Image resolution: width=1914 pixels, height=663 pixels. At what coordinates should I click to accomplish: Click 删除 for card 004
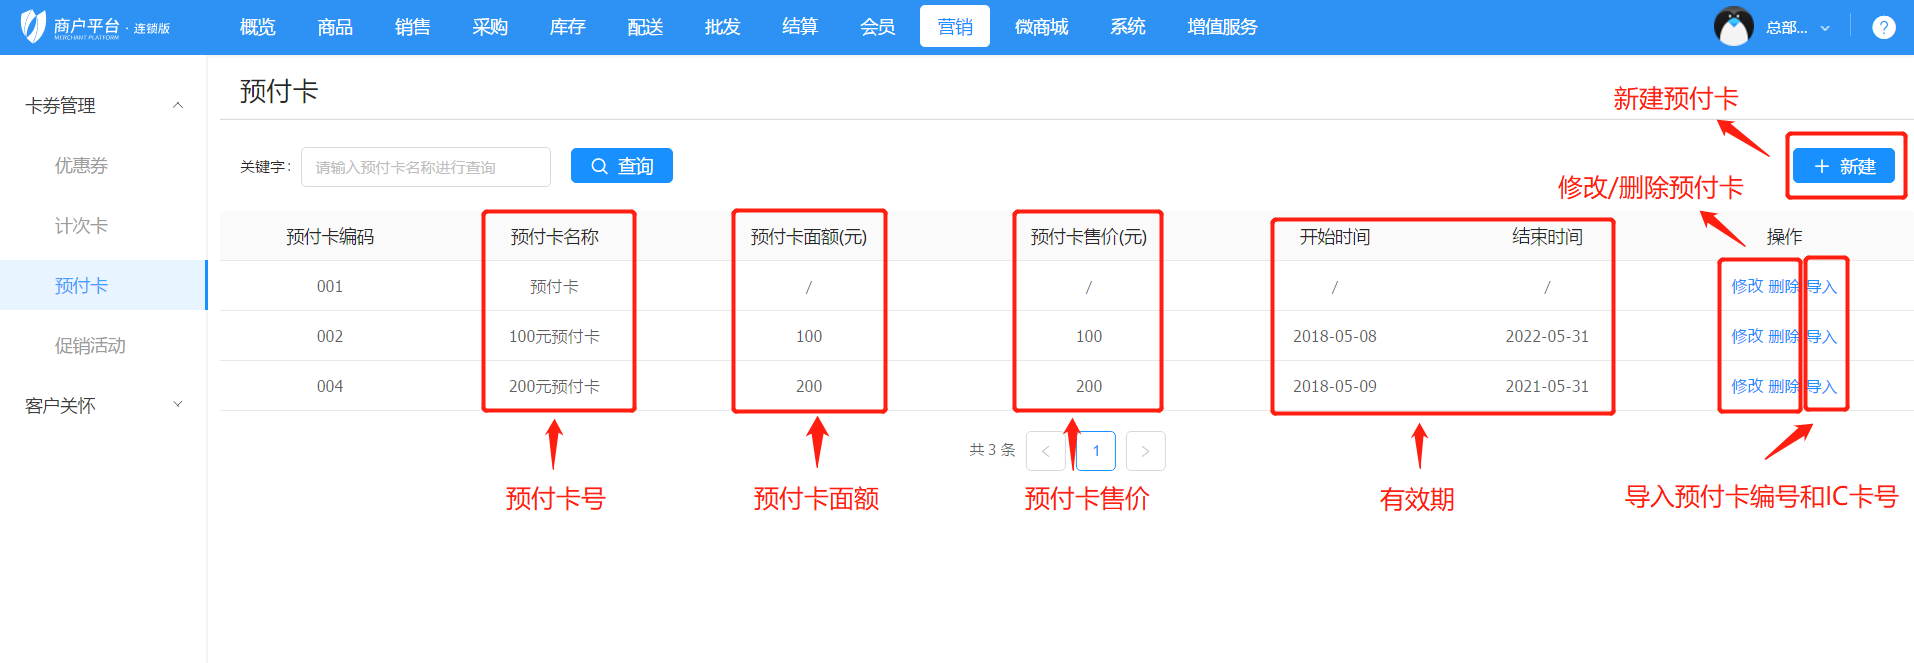(1782, 386)
